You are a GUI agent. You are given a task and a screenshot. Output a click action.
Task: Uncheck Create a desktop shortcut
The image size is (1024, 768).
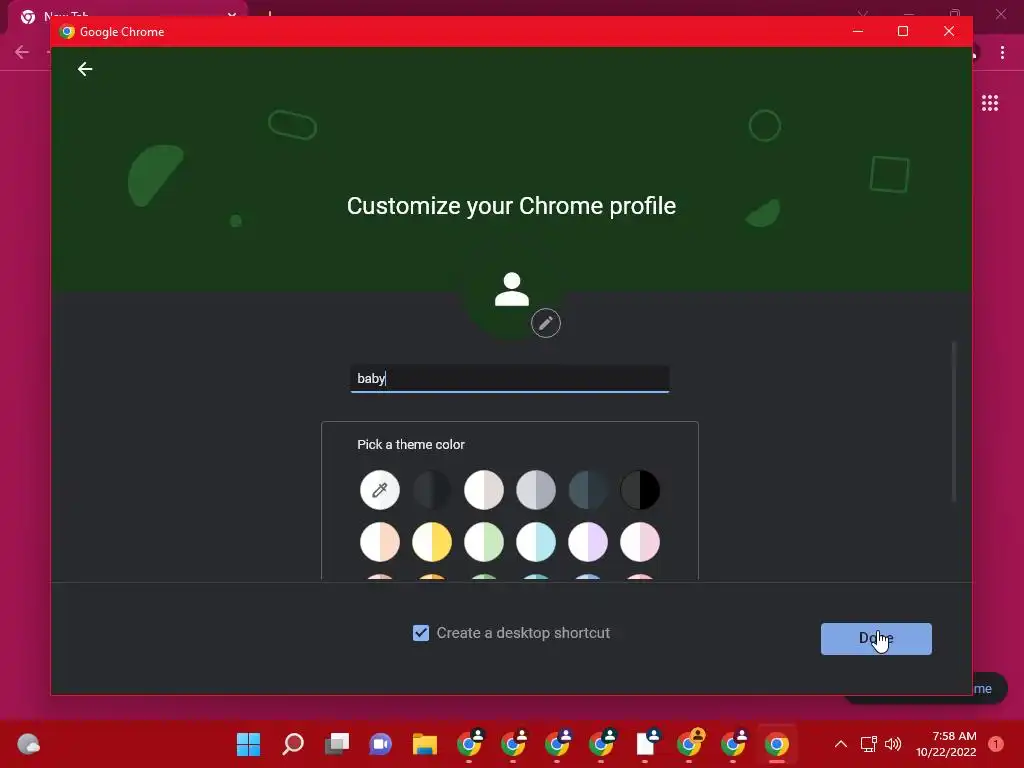pos(421,633)
